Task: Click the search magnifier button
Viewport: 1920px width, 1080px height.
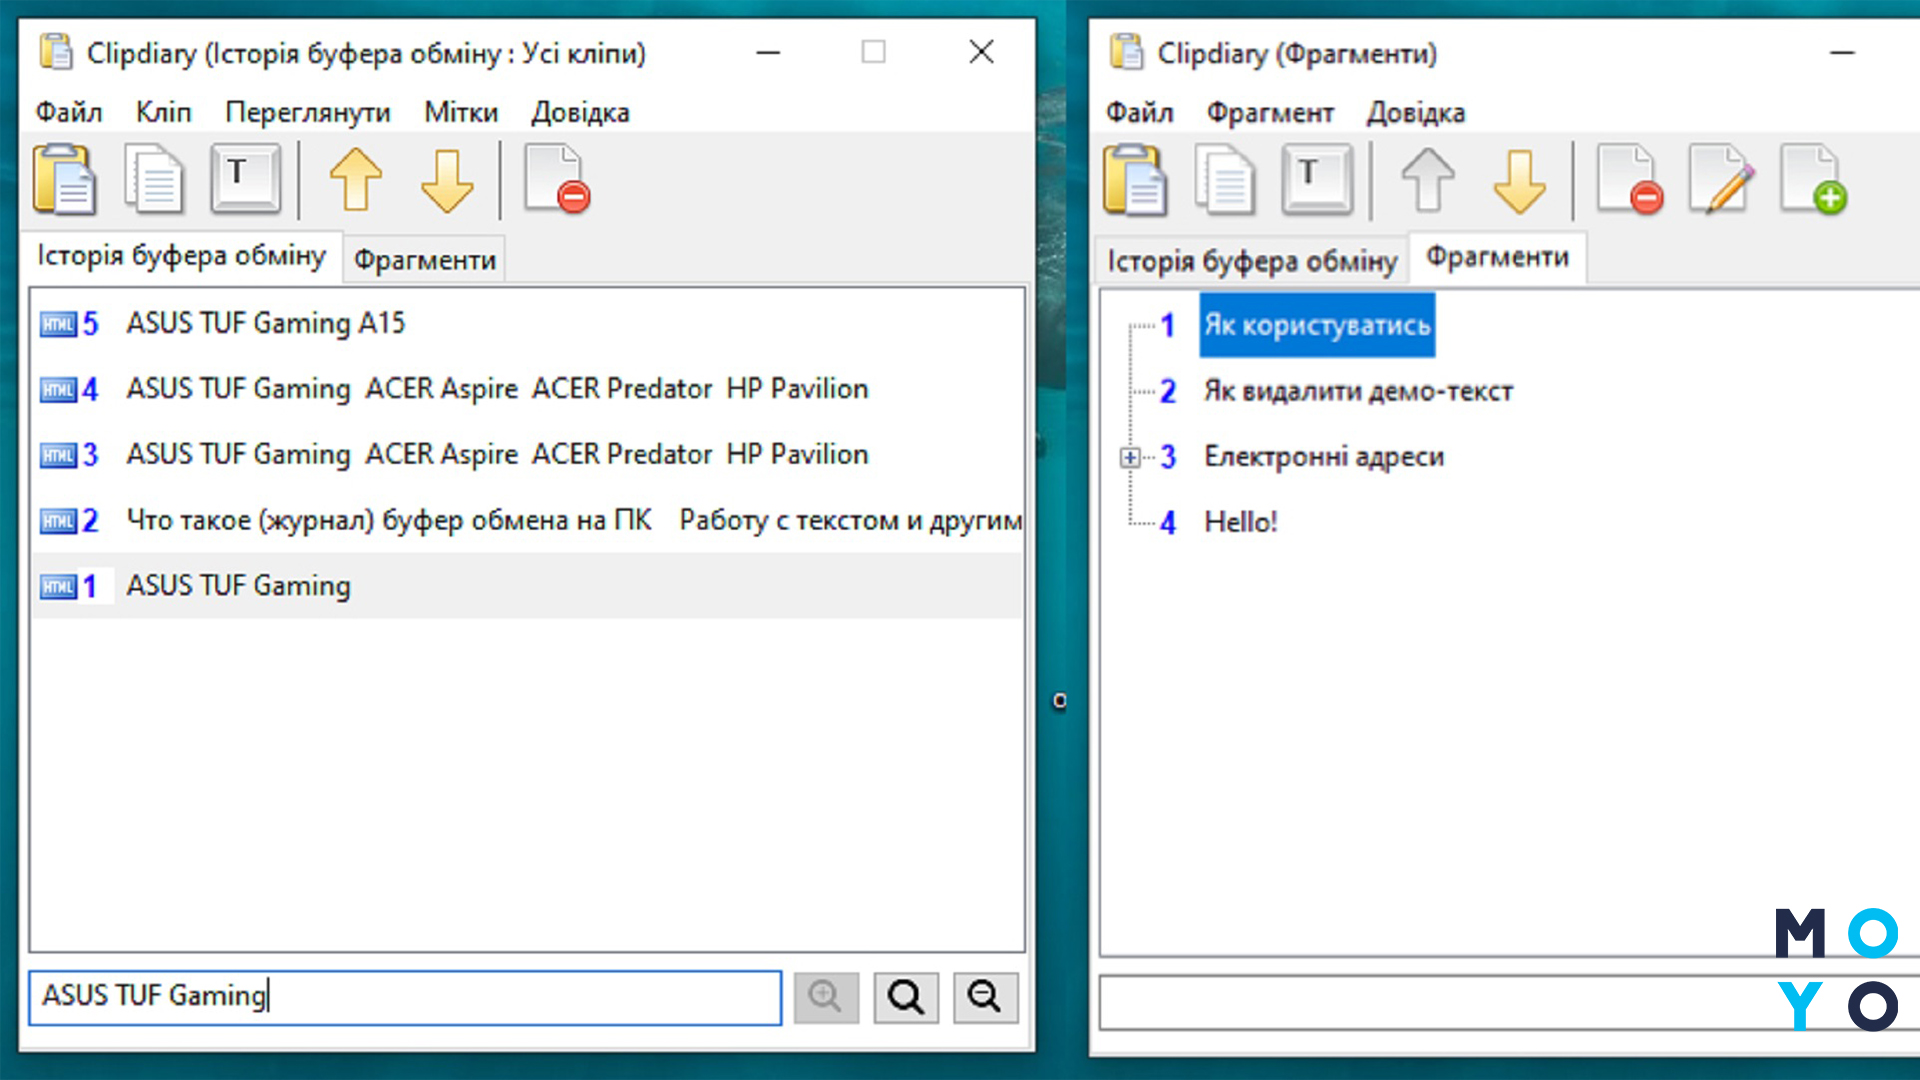Action: click(906, 997)
